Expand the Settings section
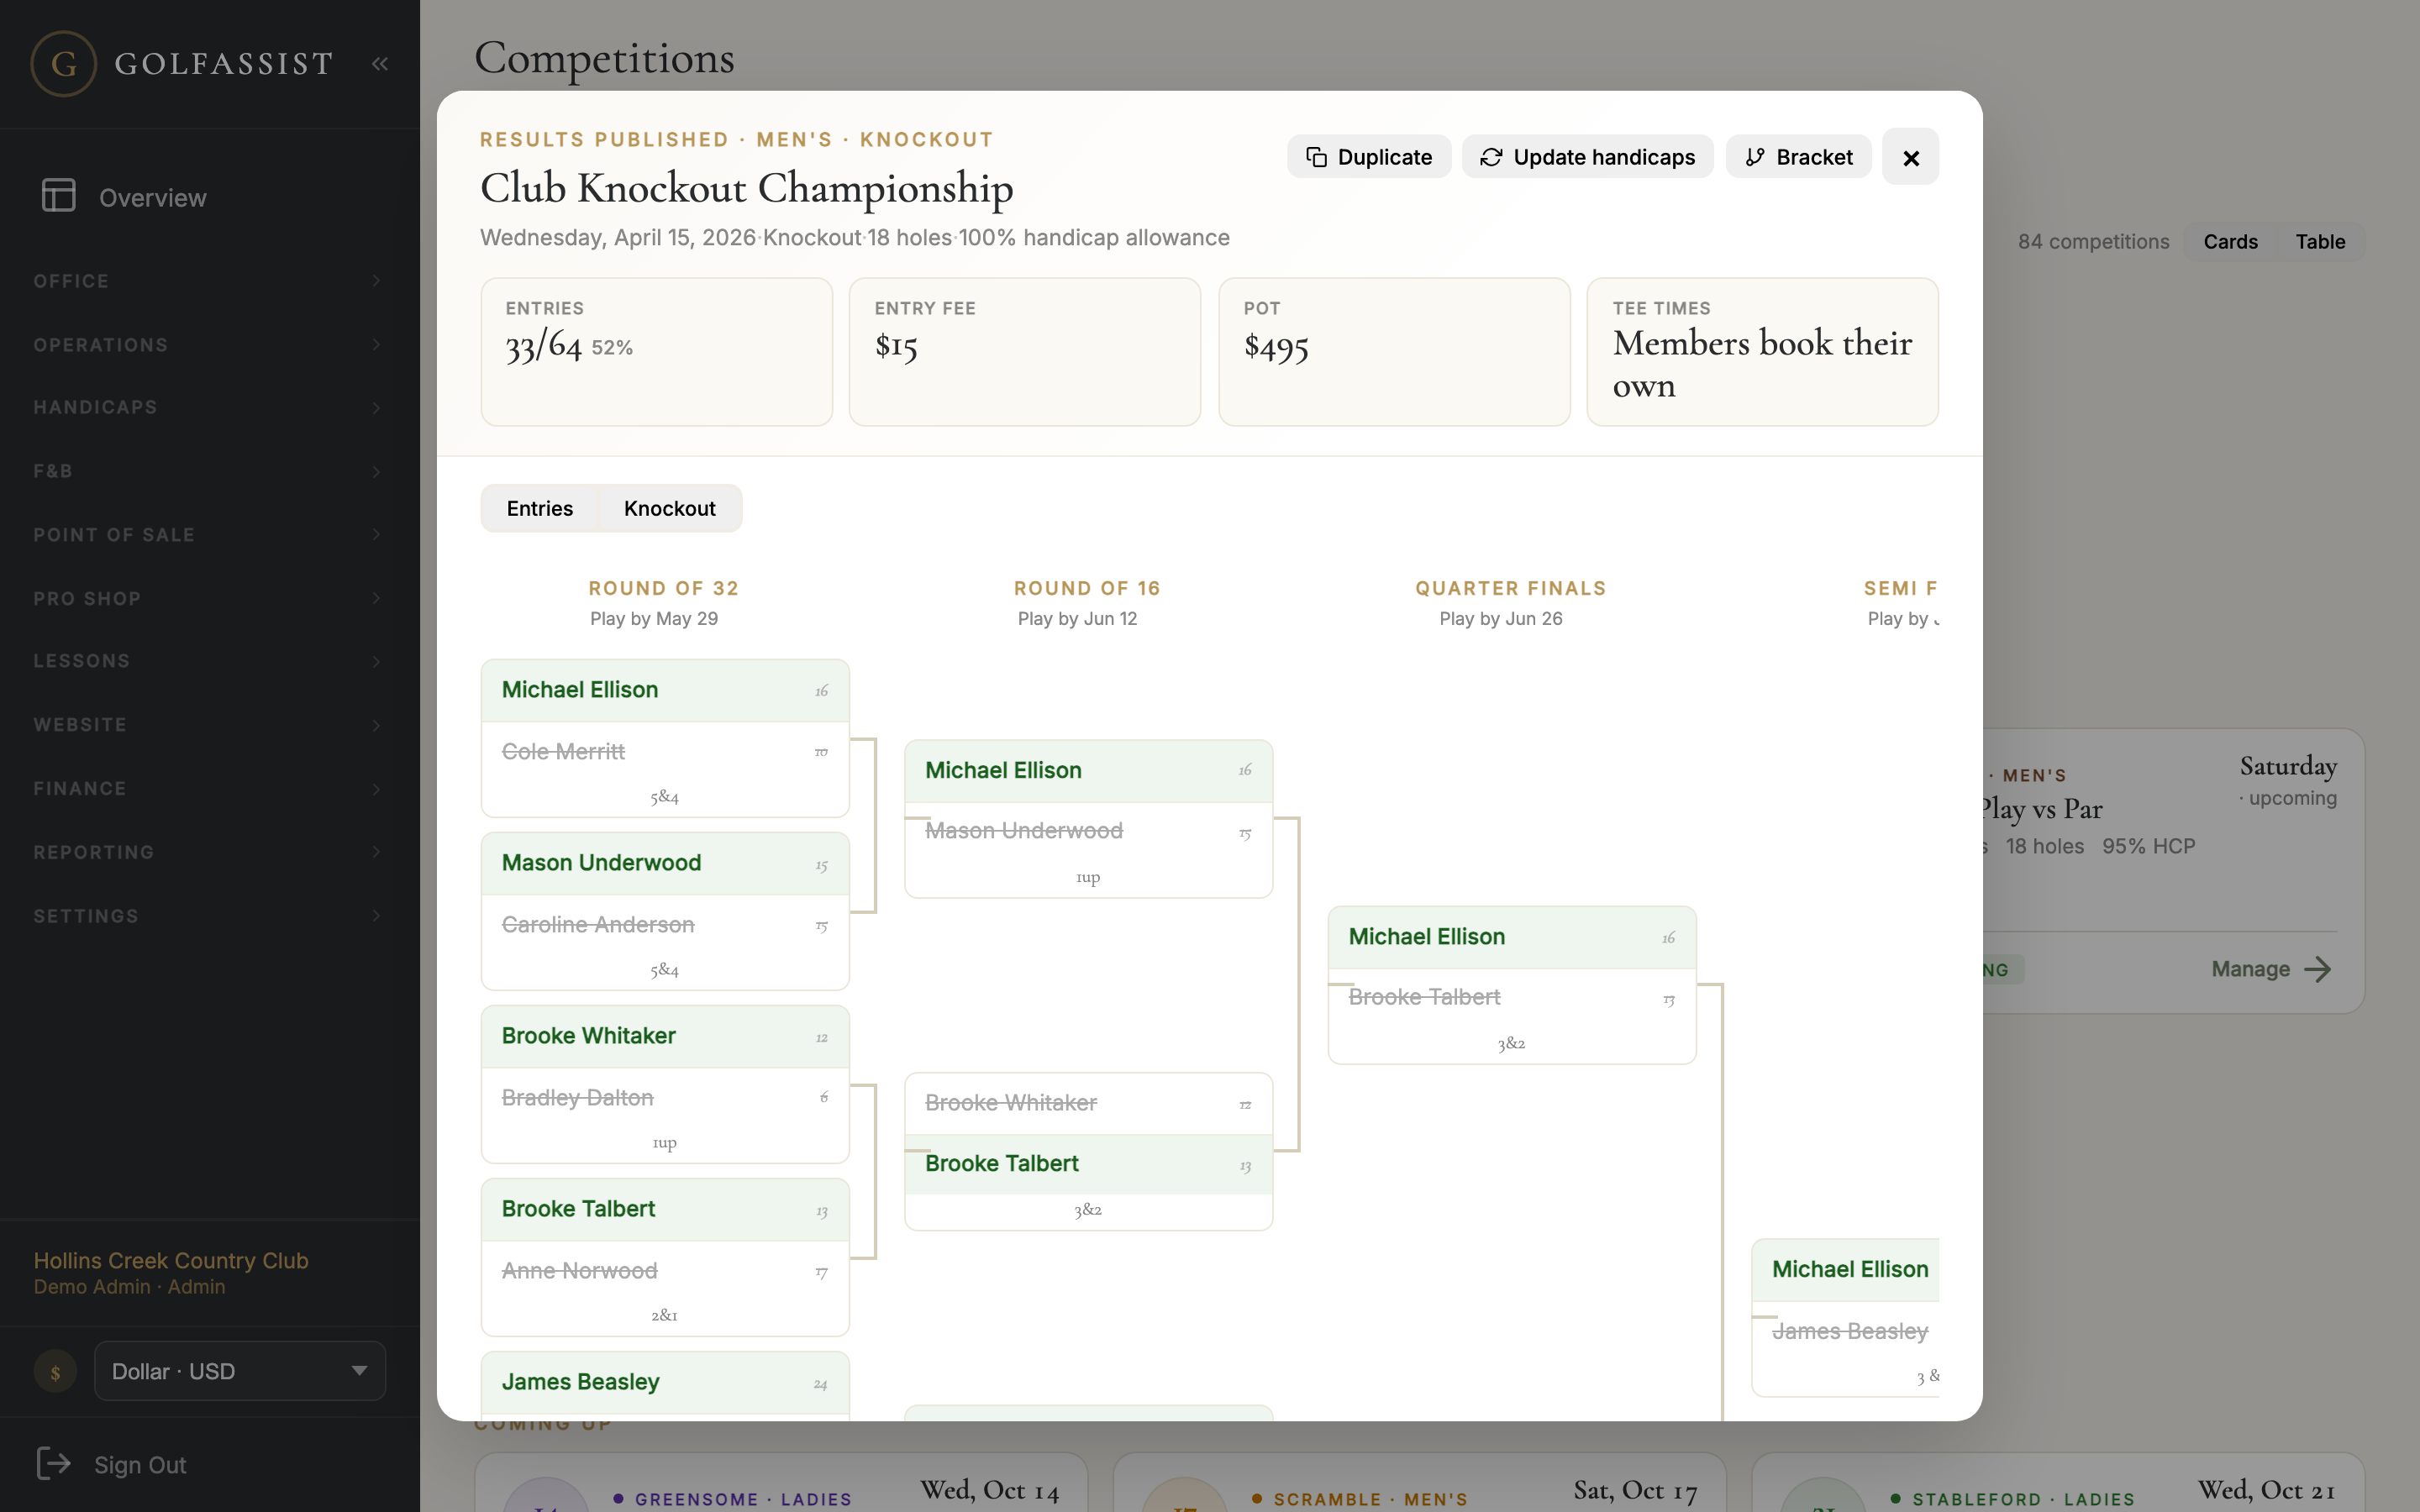 click(210, 915)
